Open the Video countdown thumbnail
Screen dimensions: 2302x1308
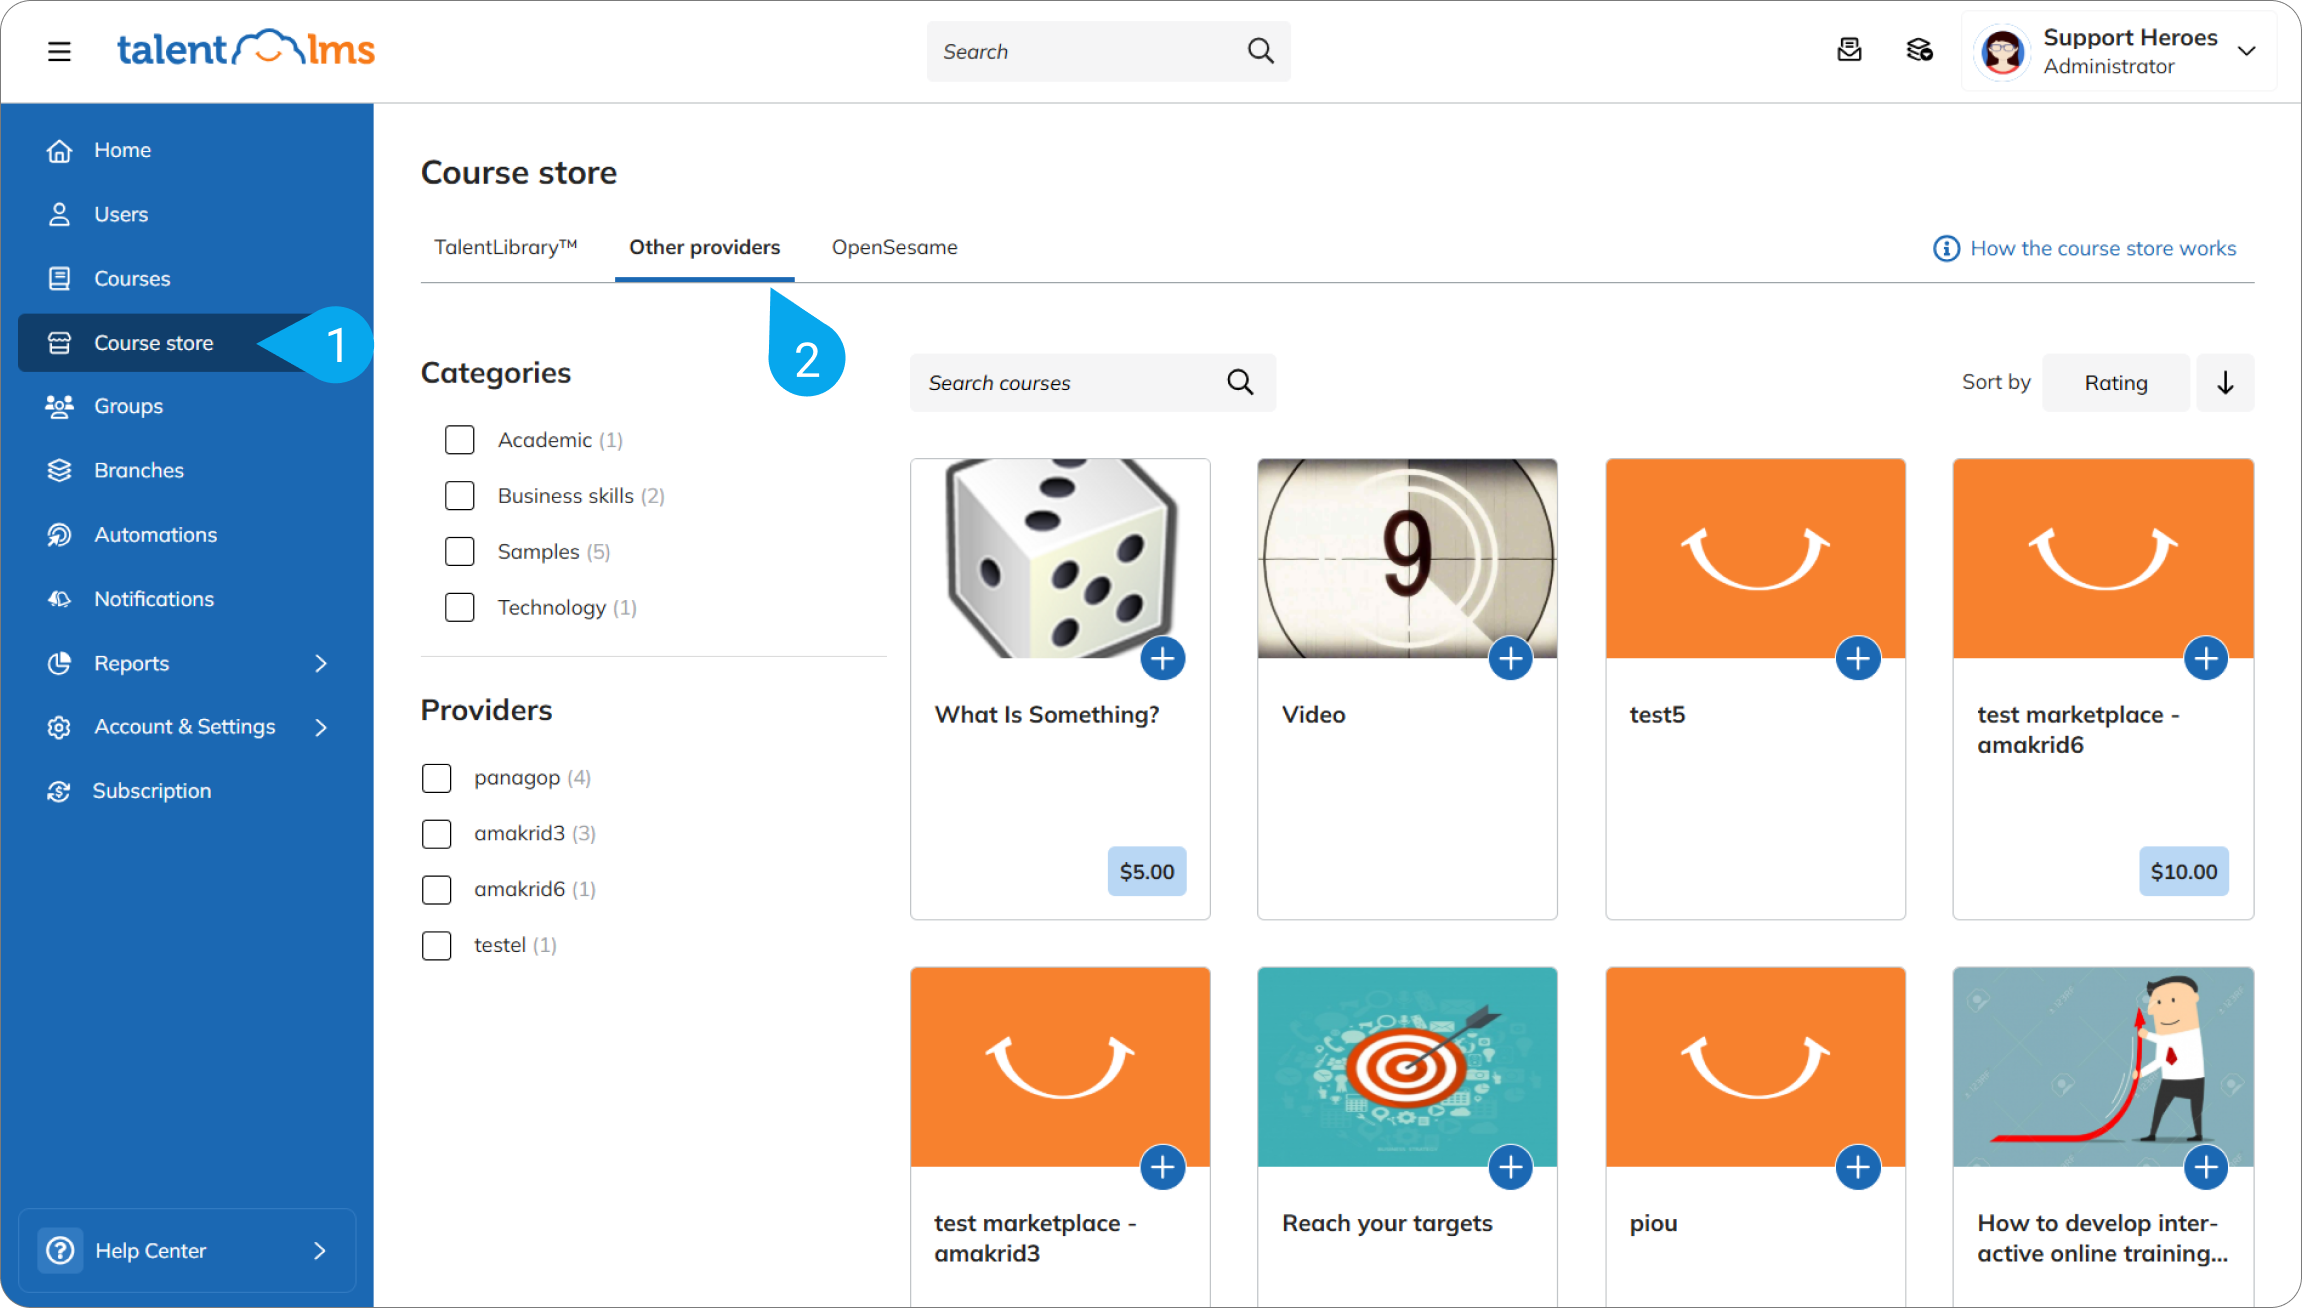point(1407,558)
